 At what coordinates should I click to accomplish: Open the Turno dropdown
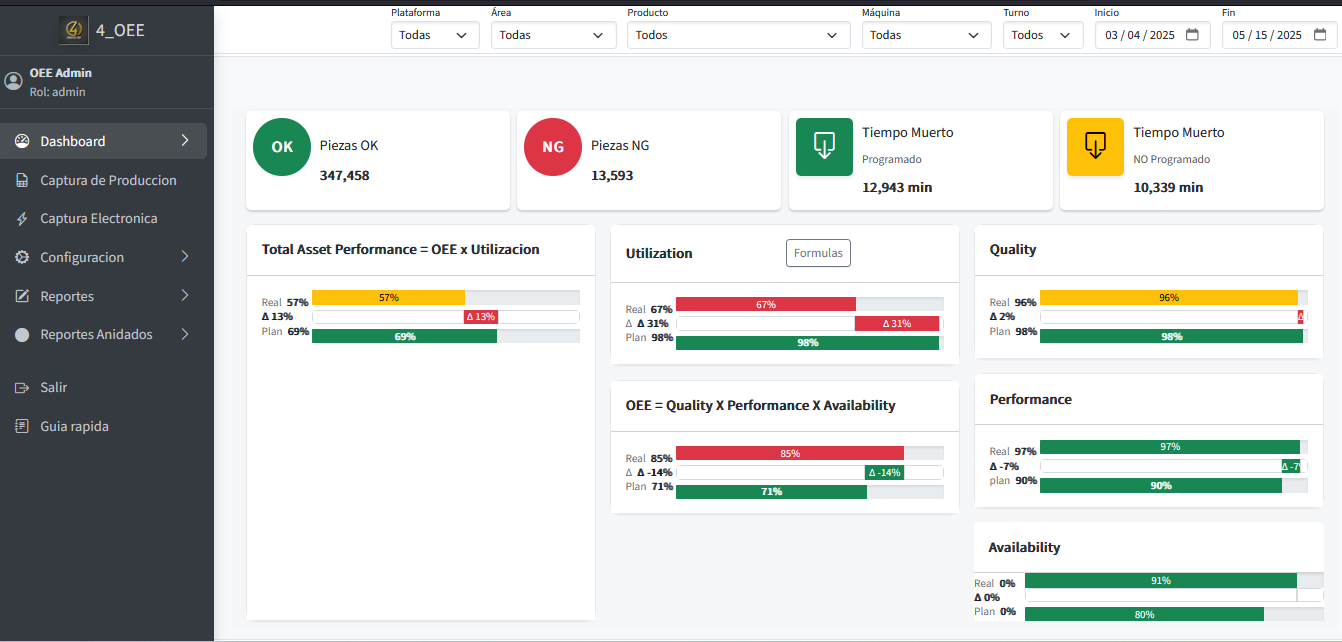[1043, 35]
